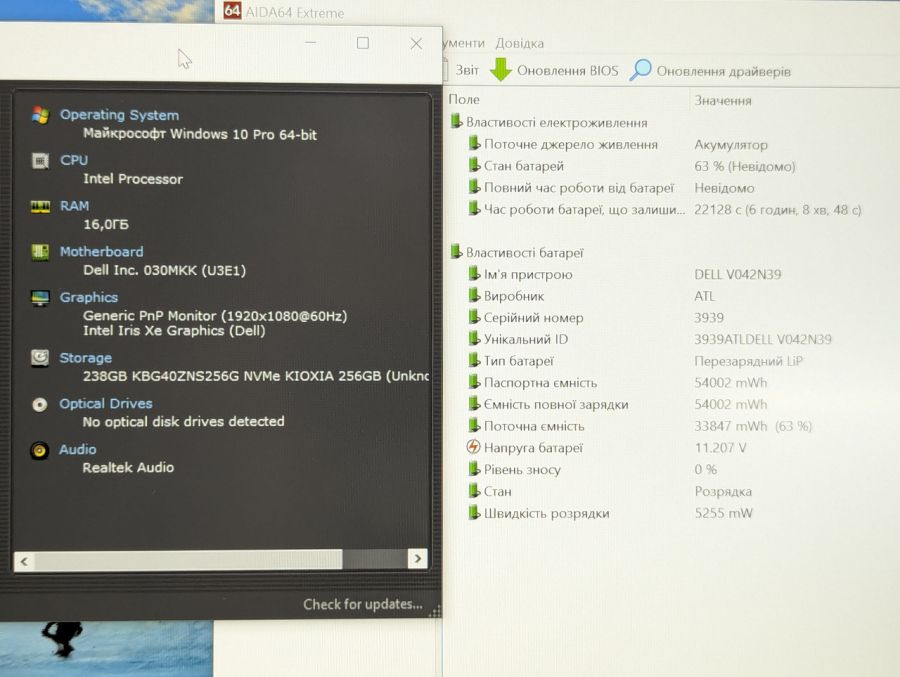Select the Акумулятор power source value

[731, 145]
